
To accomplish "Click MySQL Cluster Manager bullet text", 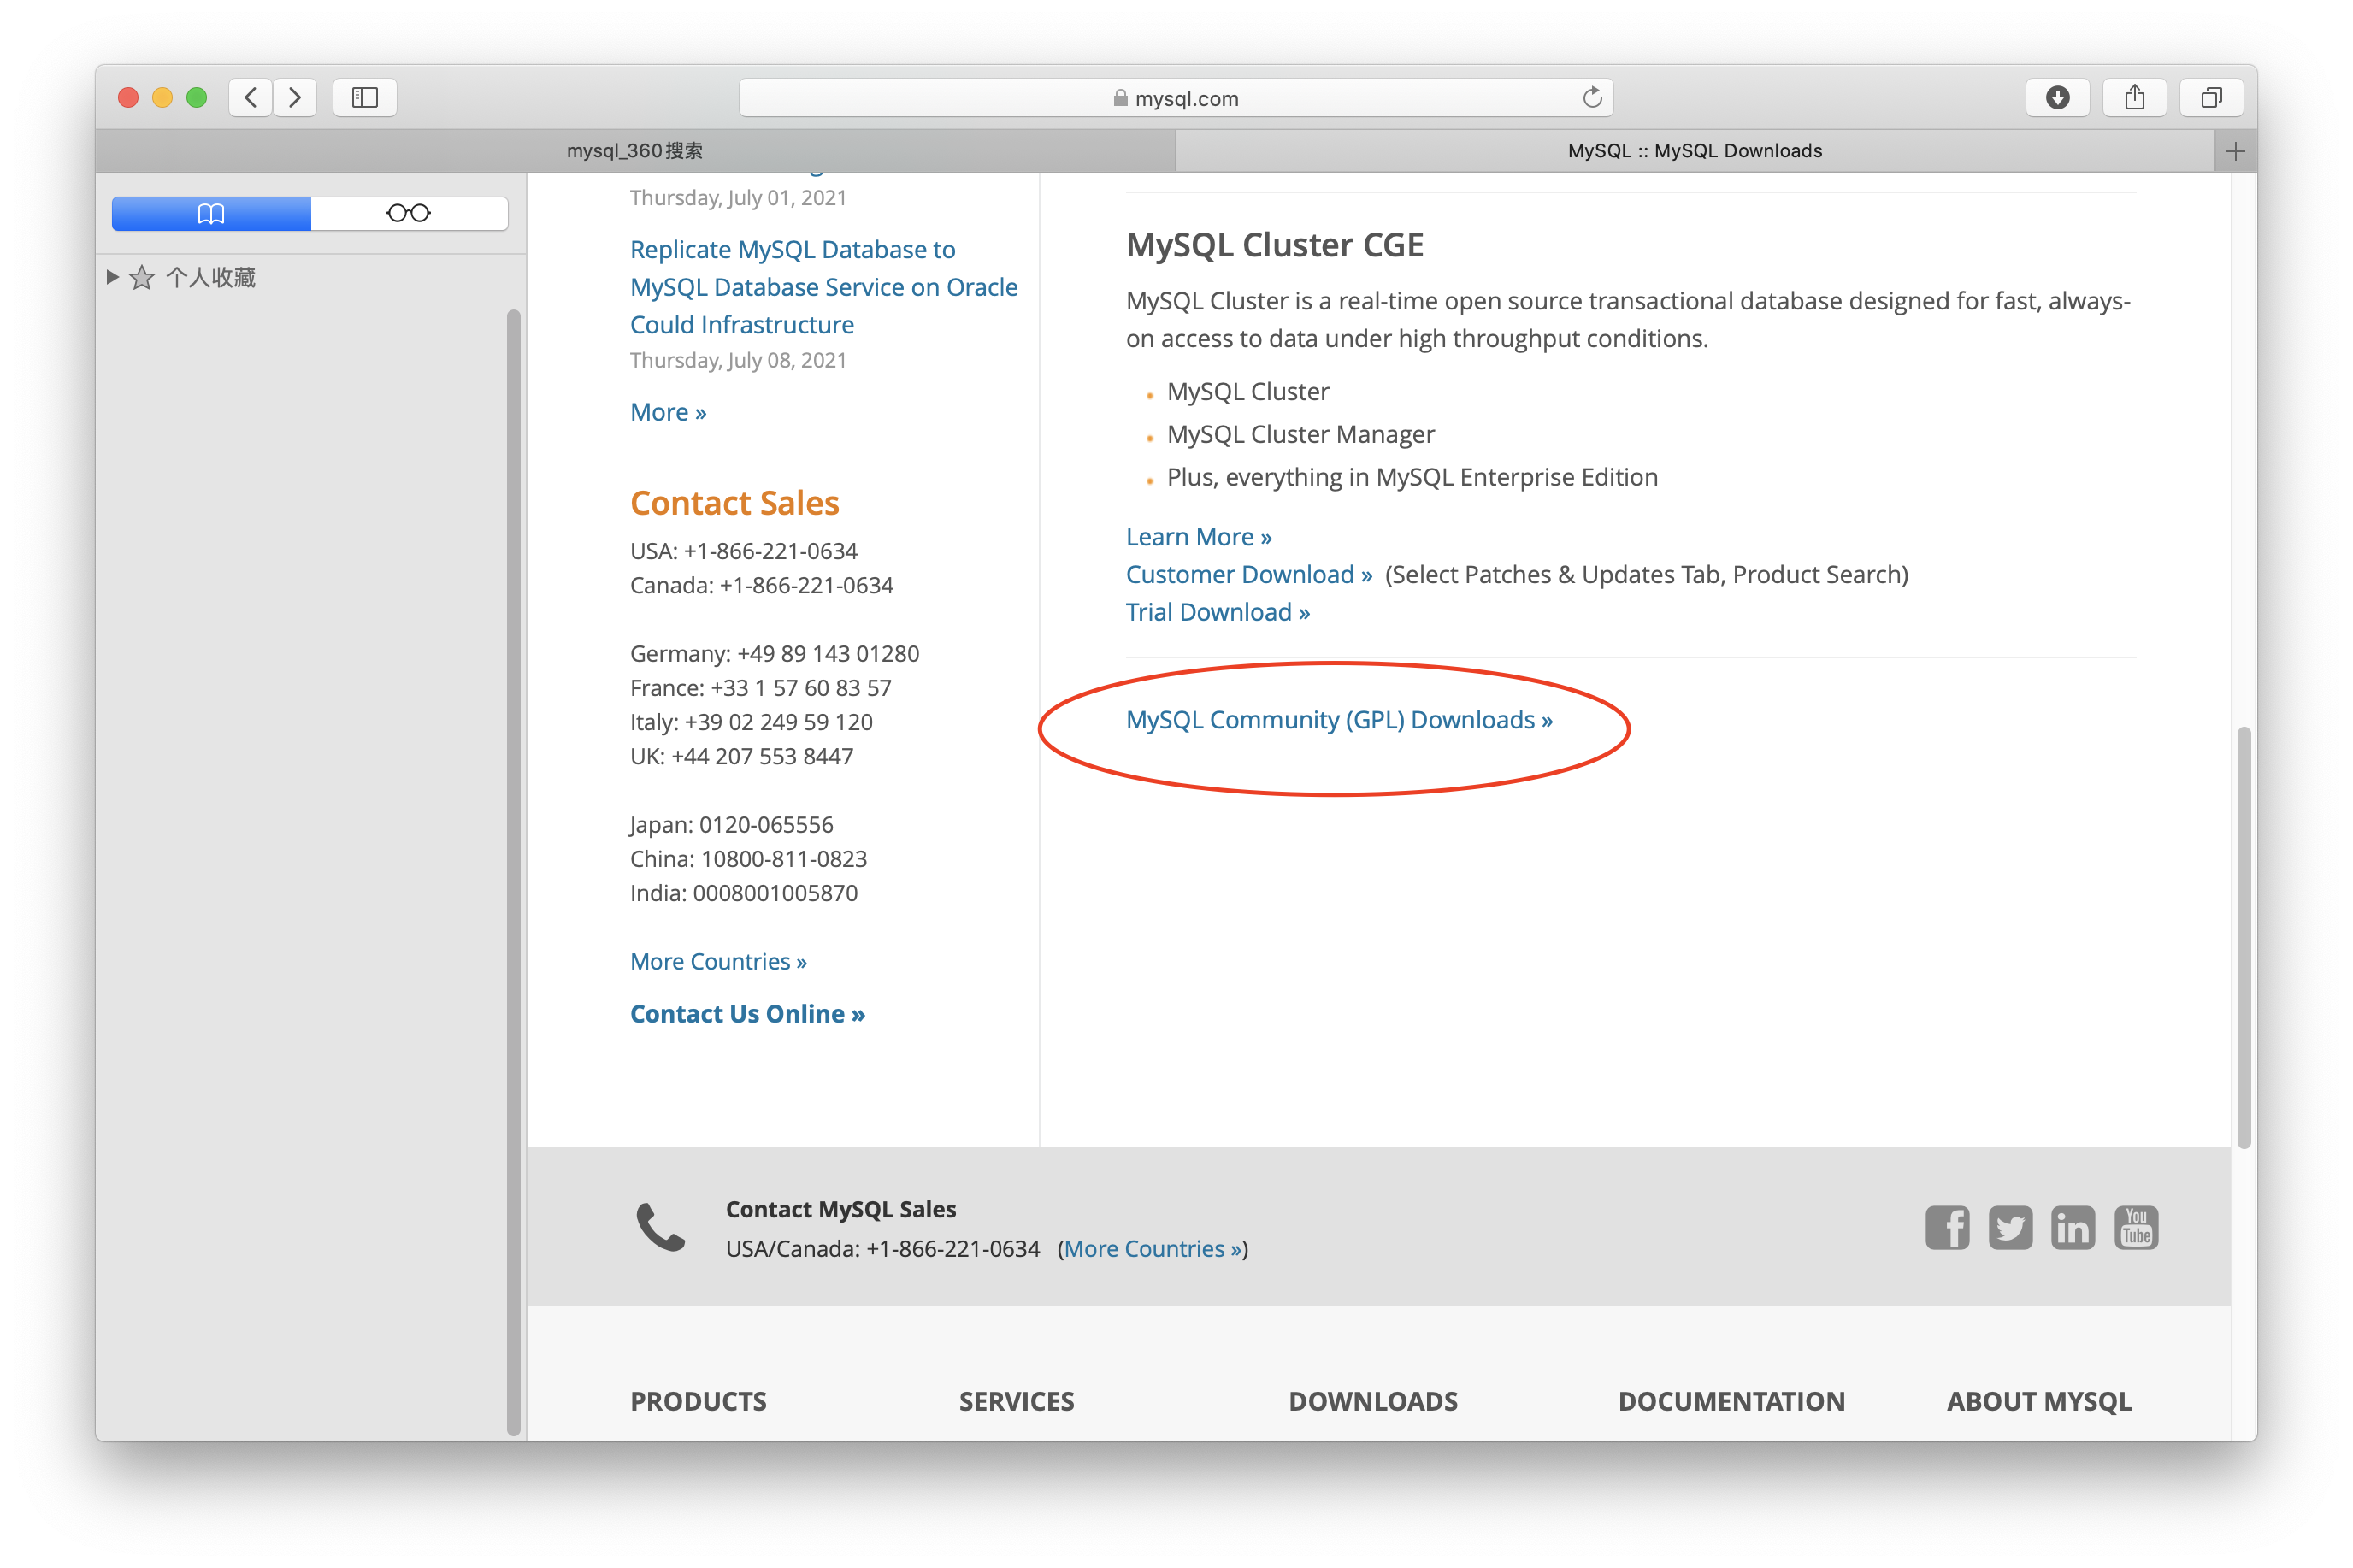I will coord(1300,434).
